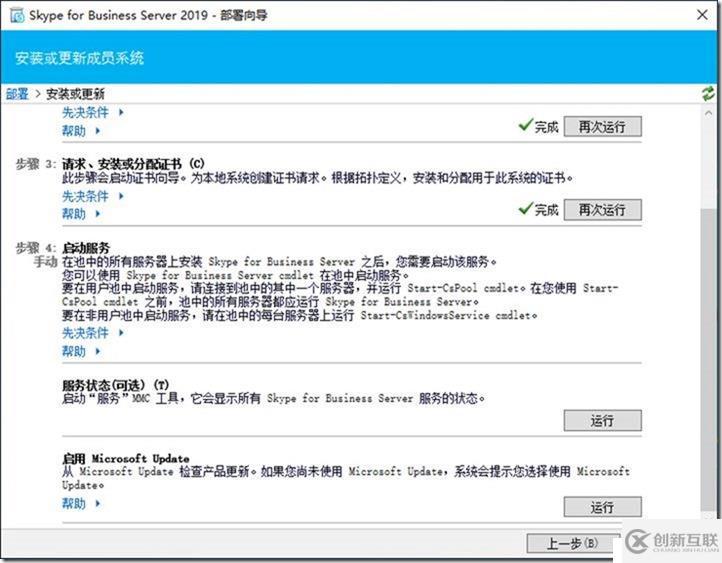Image resolution: width=722 pixels, height=563 pixels.
Task: Close the deployment wizard window
Action: (x=702, y=15)
